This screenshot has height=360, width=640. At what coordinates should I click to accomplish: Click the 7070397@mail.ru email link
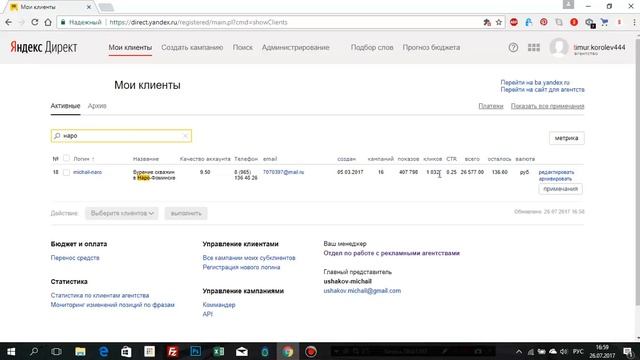283,172
